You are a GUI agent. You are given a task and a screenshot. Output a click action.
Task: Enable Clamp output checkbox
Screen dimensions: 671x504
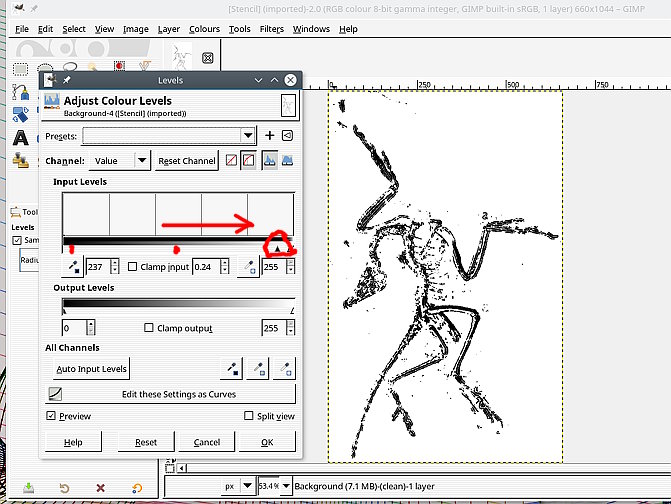pos(150,328)
